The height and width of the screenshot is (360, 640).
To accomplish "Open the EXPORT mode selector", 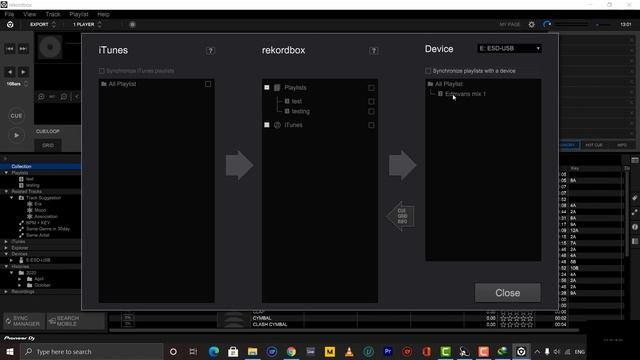I will coord(42,24).
